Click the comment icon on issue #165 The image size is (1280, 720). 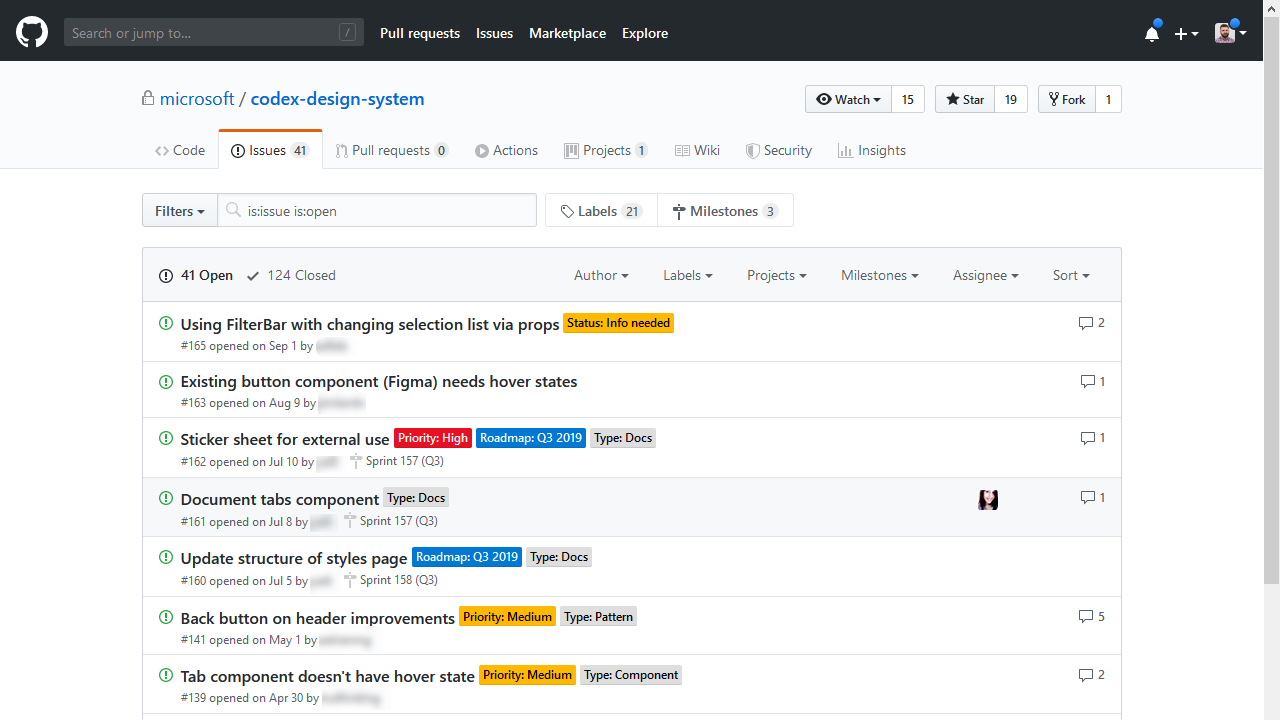1086,323
